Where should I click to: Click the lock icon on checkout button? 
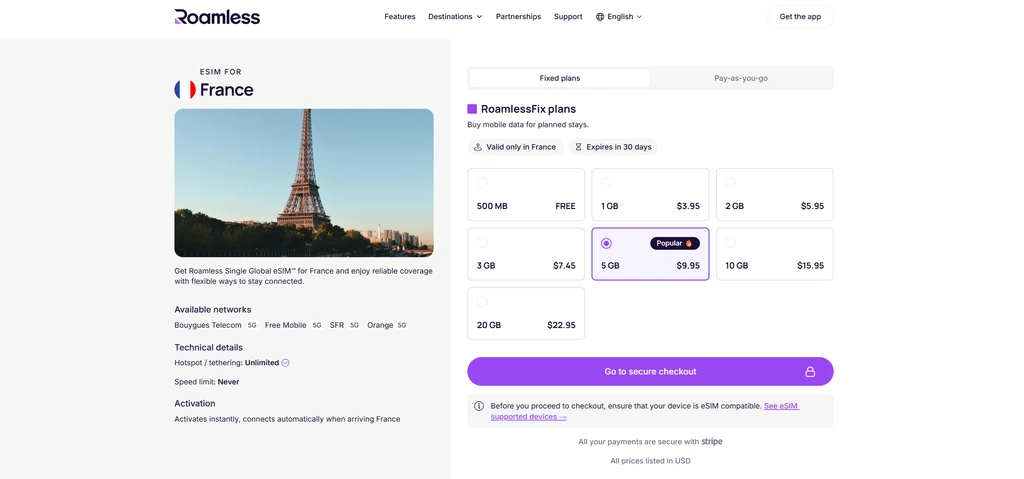tap(810, 371)
